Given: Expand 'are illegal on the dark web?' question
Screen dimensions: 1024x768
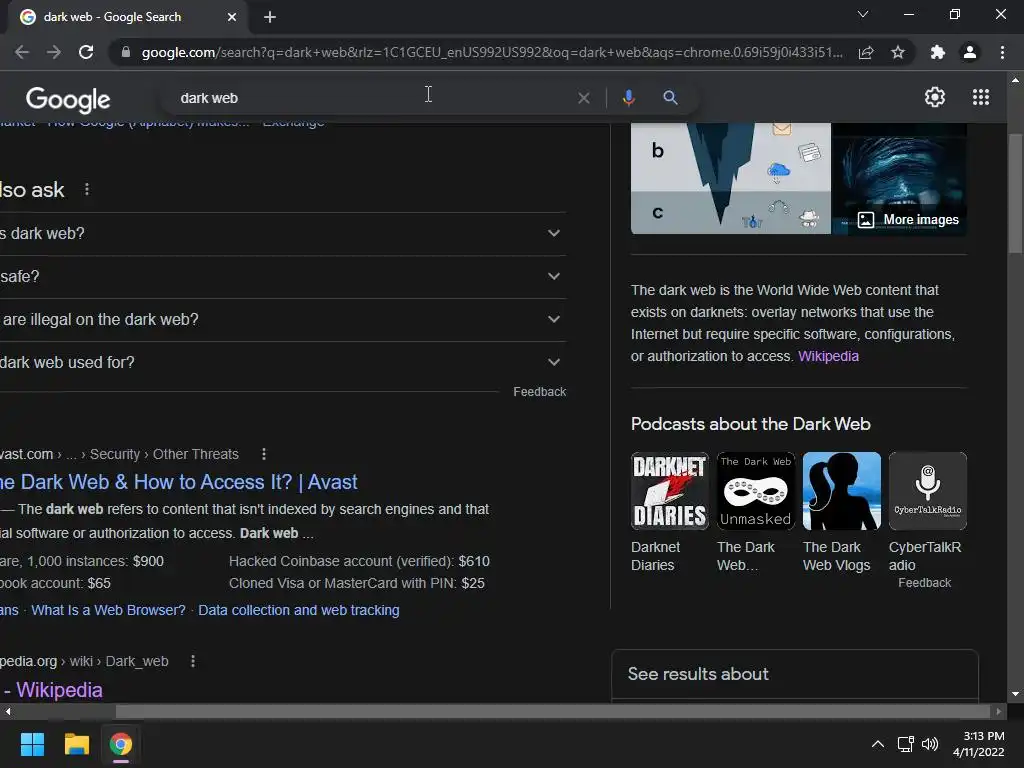Looking at the screenshot, I should 282,320.
